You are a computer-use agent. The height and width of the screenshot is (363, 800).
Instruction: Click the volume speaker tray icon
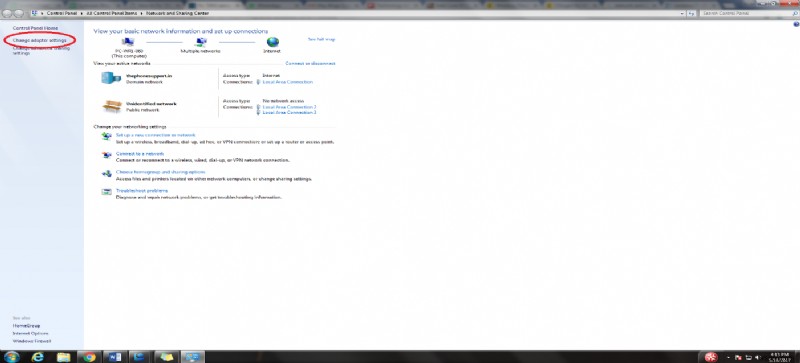pos(758,357)
